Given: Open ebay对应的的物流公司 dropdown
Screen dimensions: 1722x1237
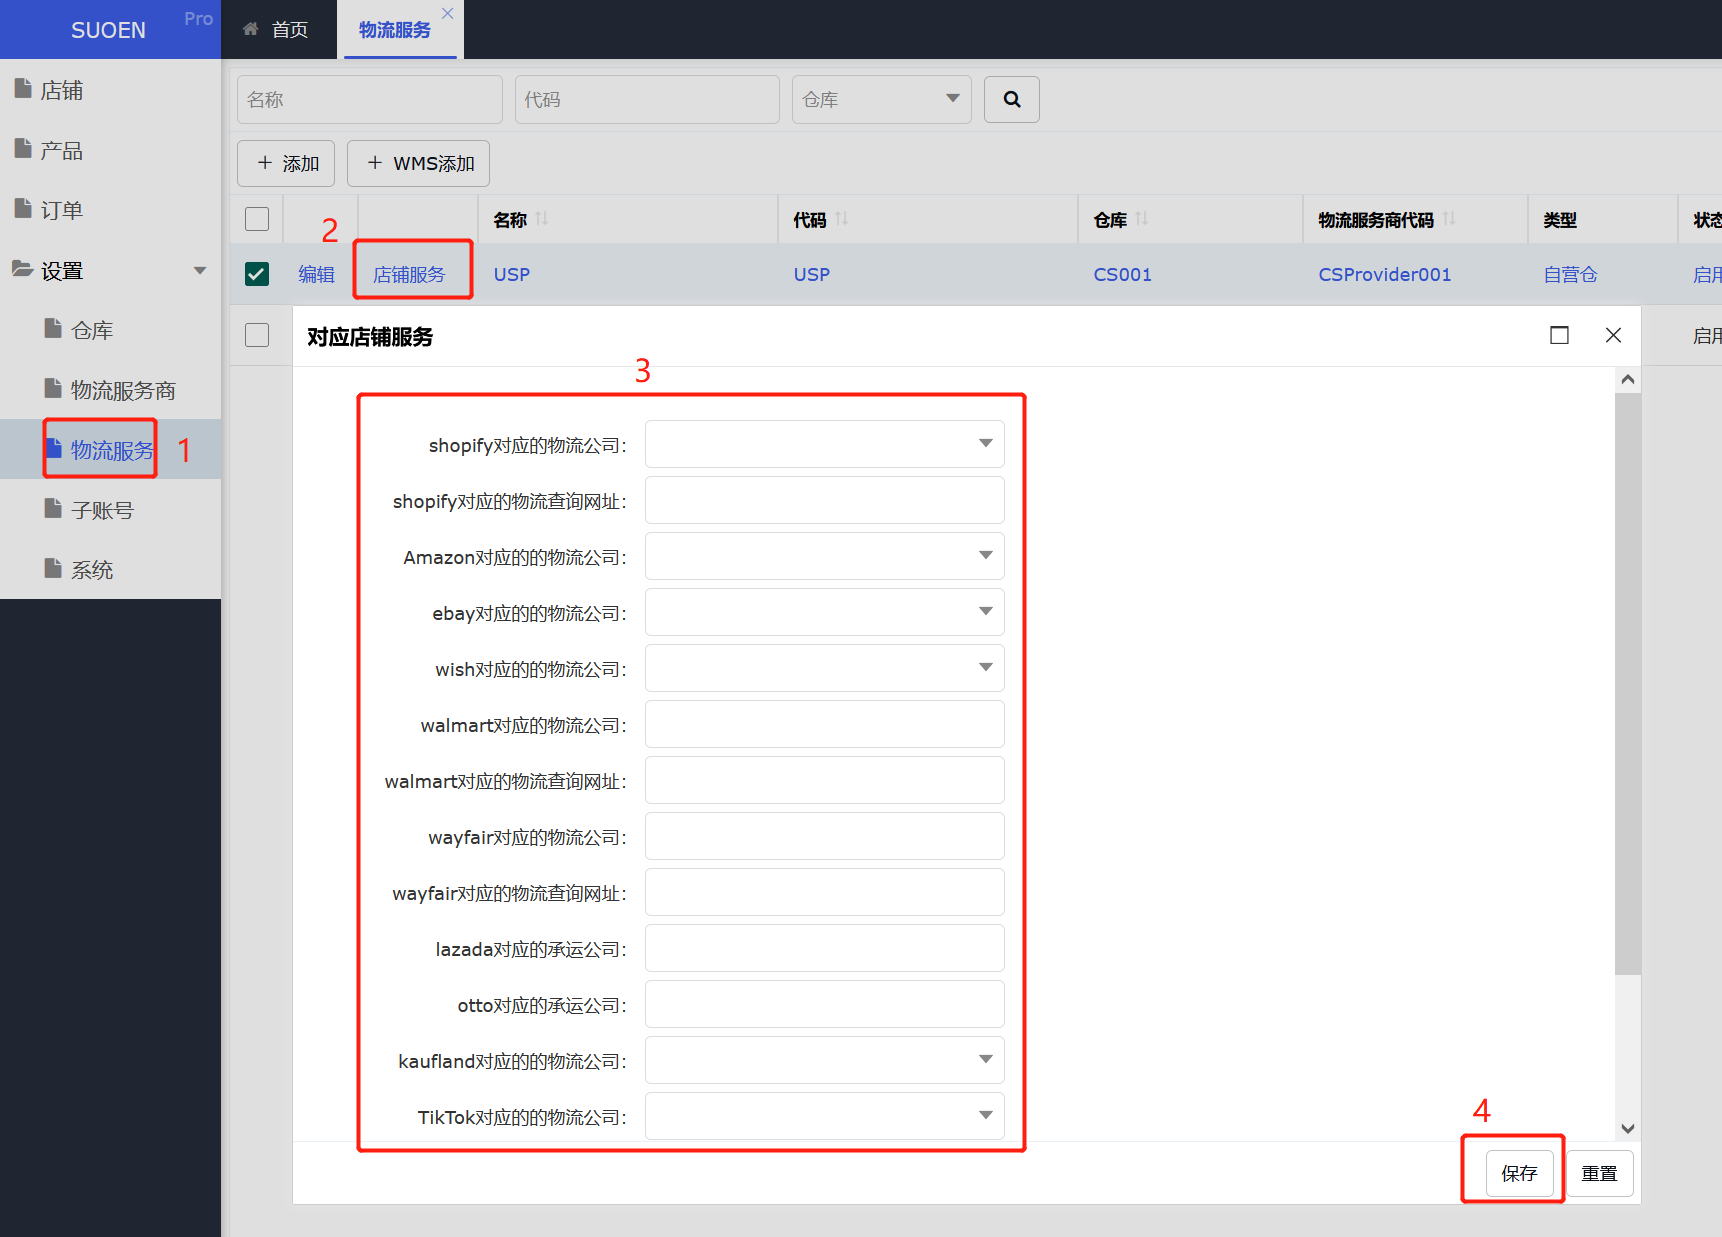Looking at the screenshot, I should click(824, 612).
